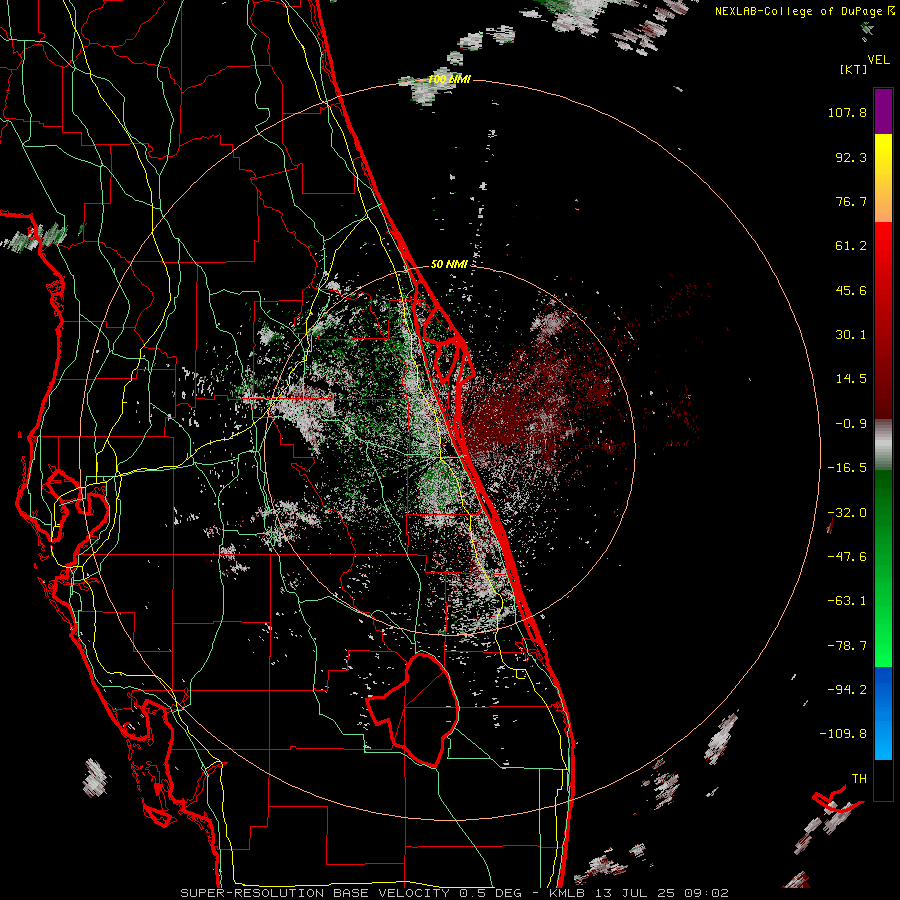Viewport: 900px width, 900px height.
Task: Click the purple segment of the color bar
Action: 883,111
